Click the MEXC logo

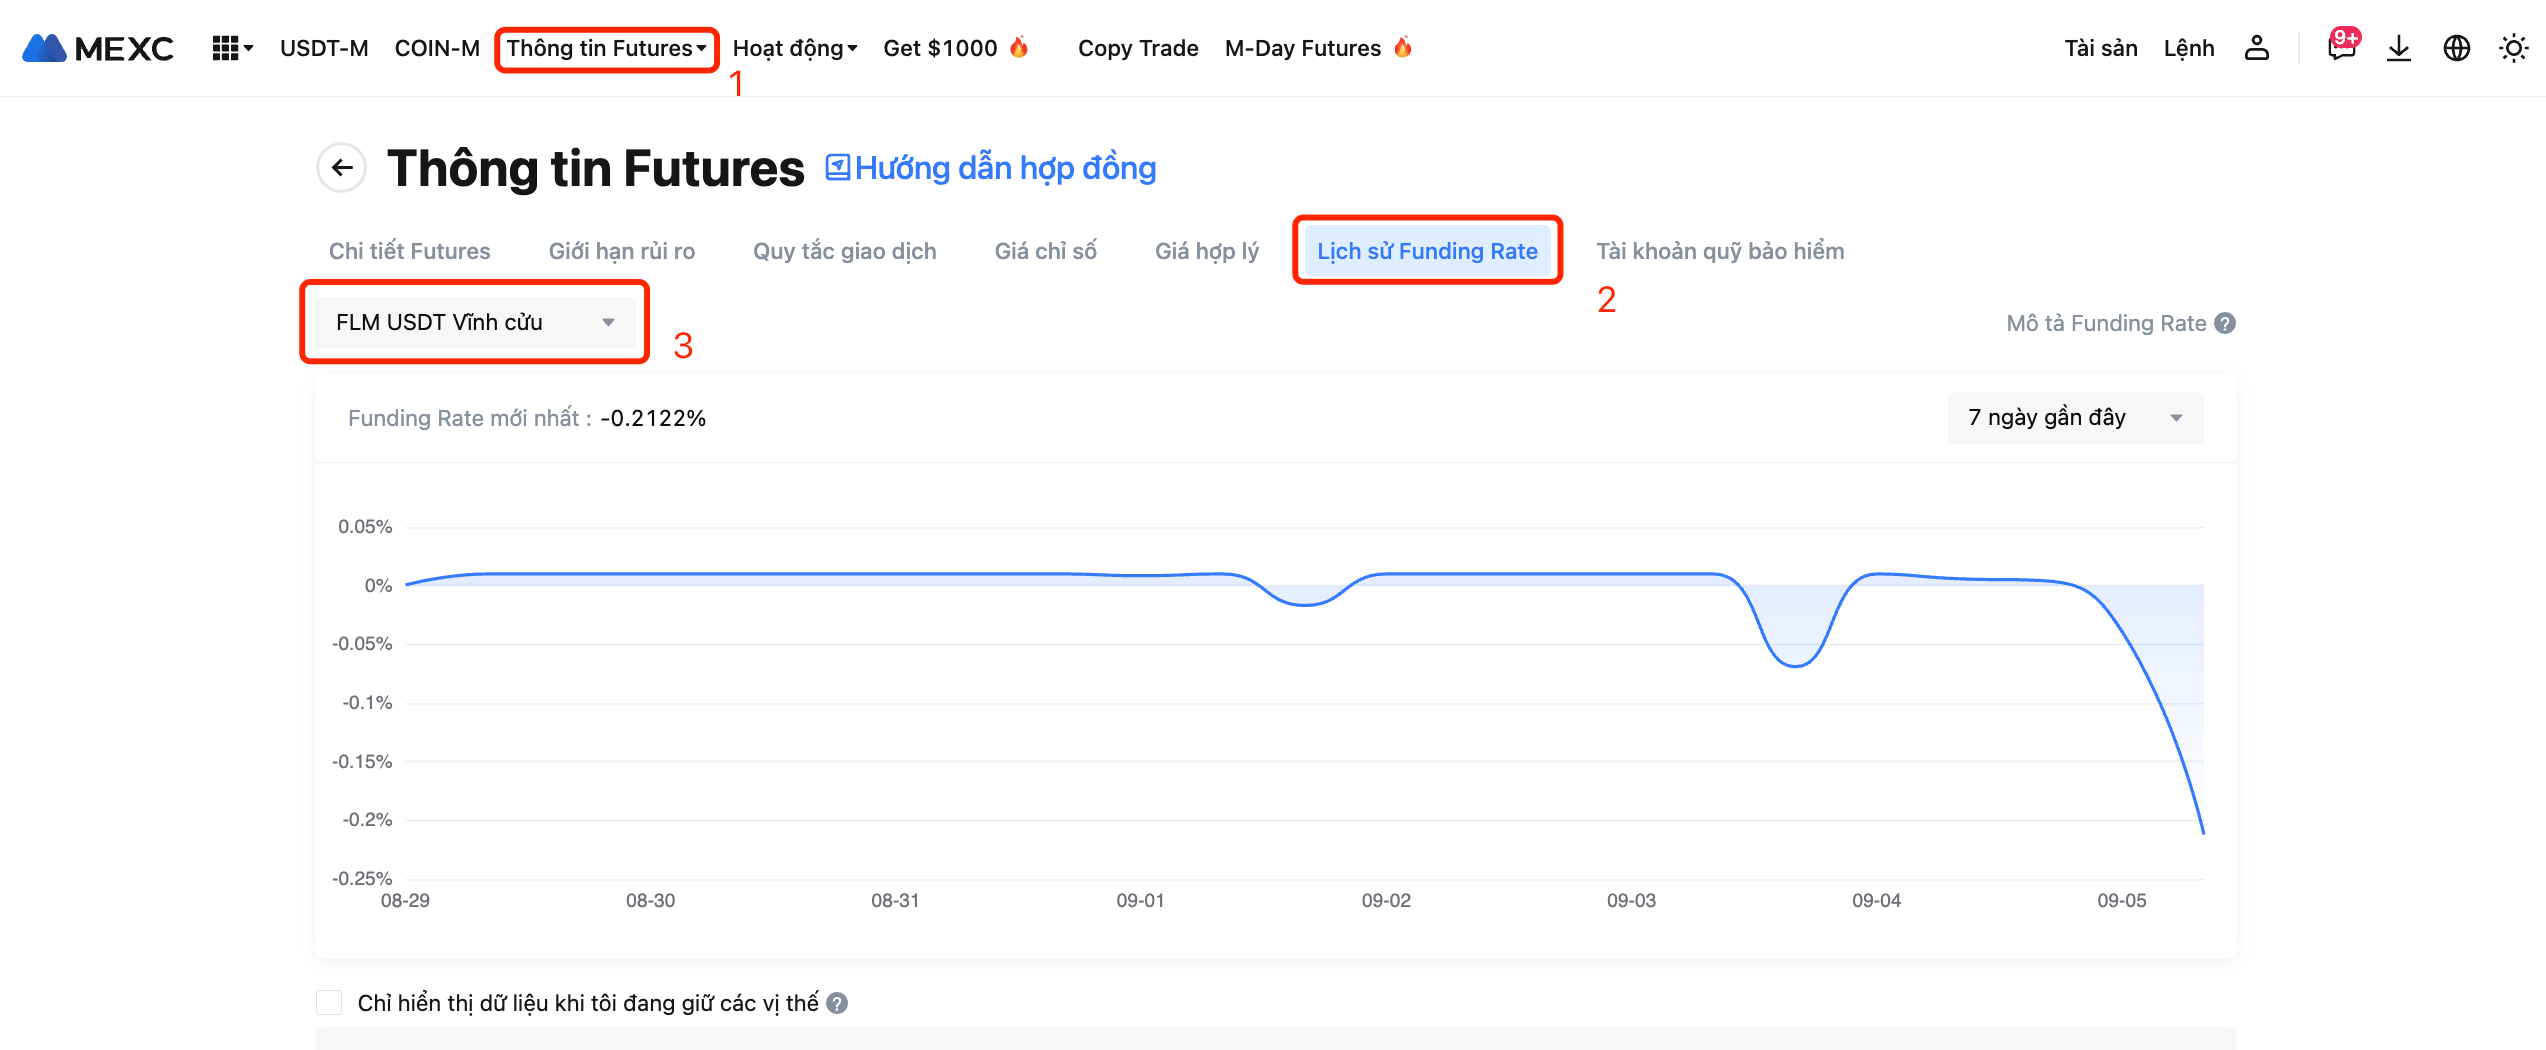tap(98, 48)
